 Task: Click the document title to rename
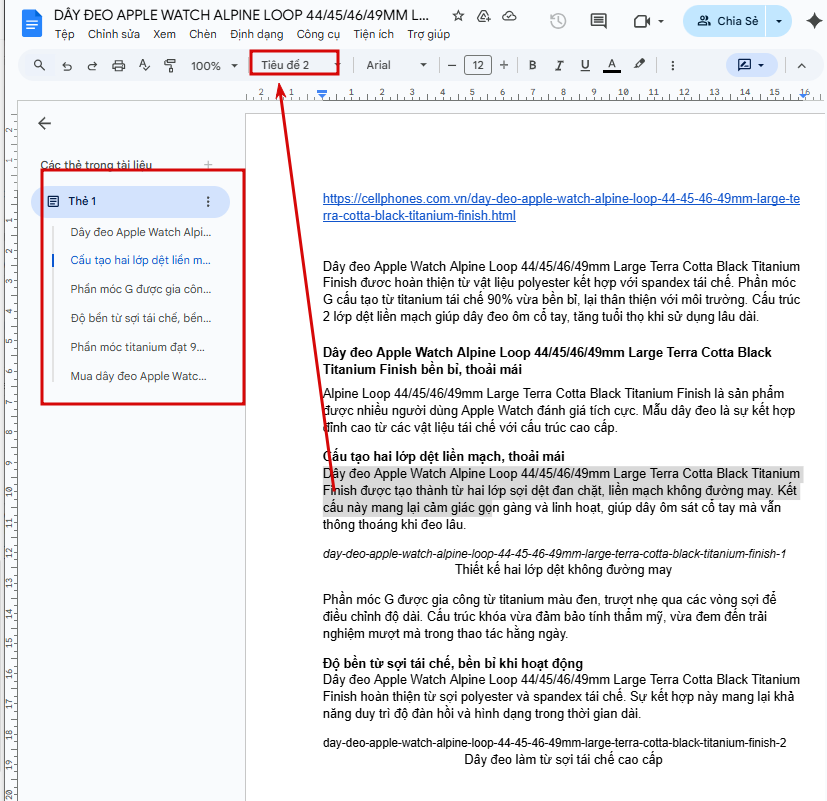[x=241, y=15]
